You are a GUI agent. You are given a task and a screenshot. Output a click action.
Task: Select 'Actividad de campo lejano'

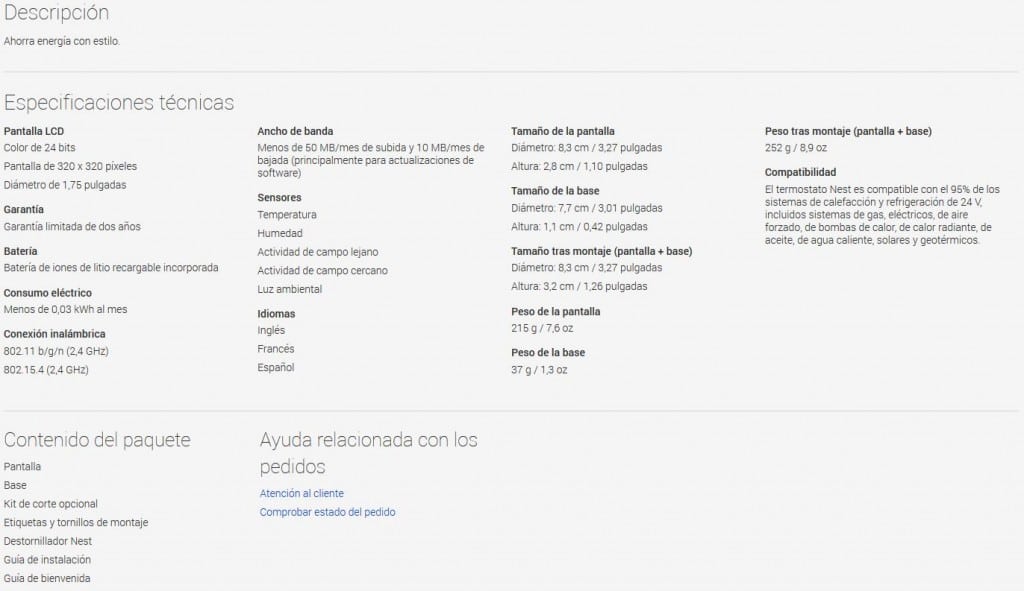[x=317, y=252]
